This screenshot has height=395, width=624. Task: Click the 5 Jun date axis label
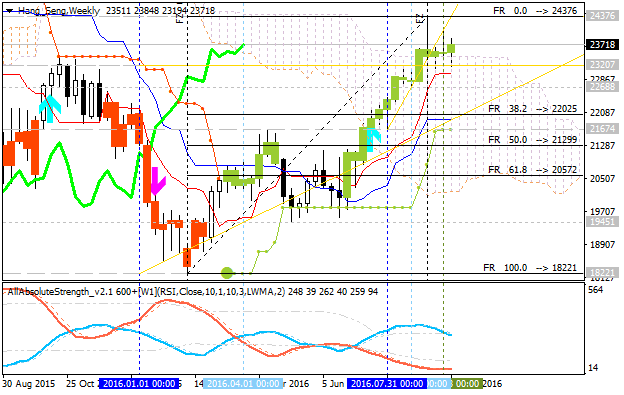[333, 384]
